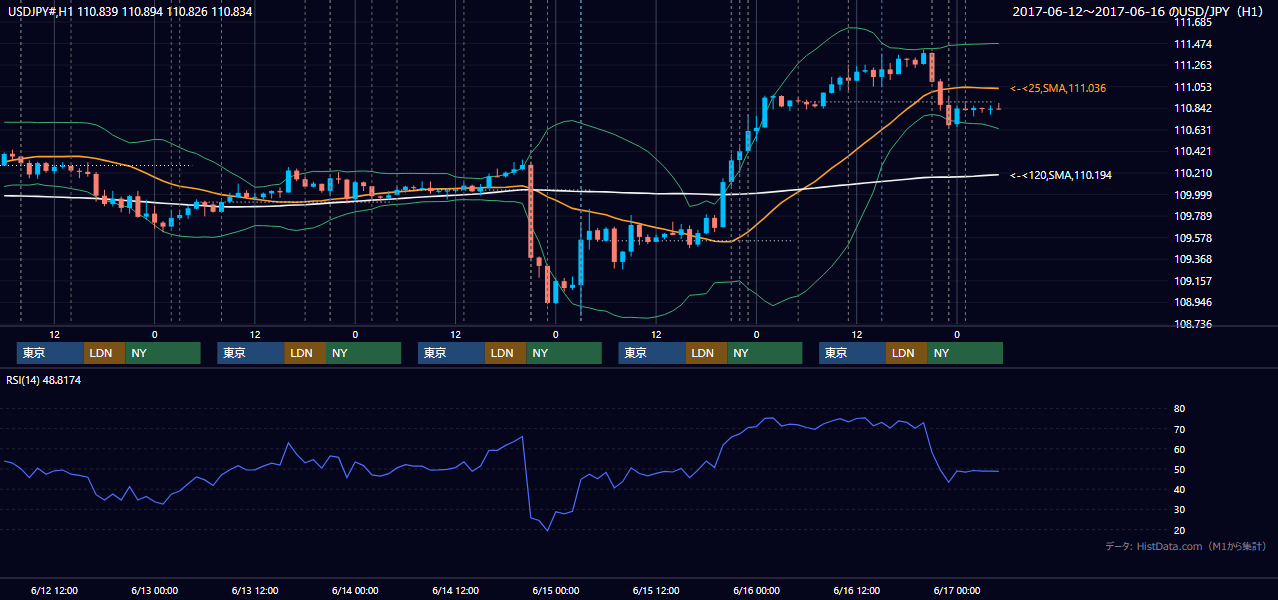This screenshot has width=1278, height=600.
Task: Select the 6/13 00:00 date label
Action: coord(155,590)
